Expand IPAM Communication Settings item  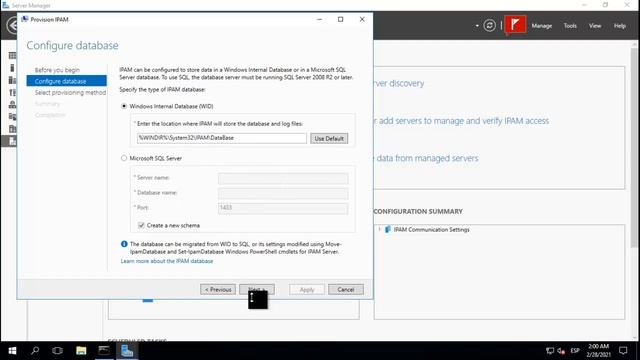click(380, 229)
